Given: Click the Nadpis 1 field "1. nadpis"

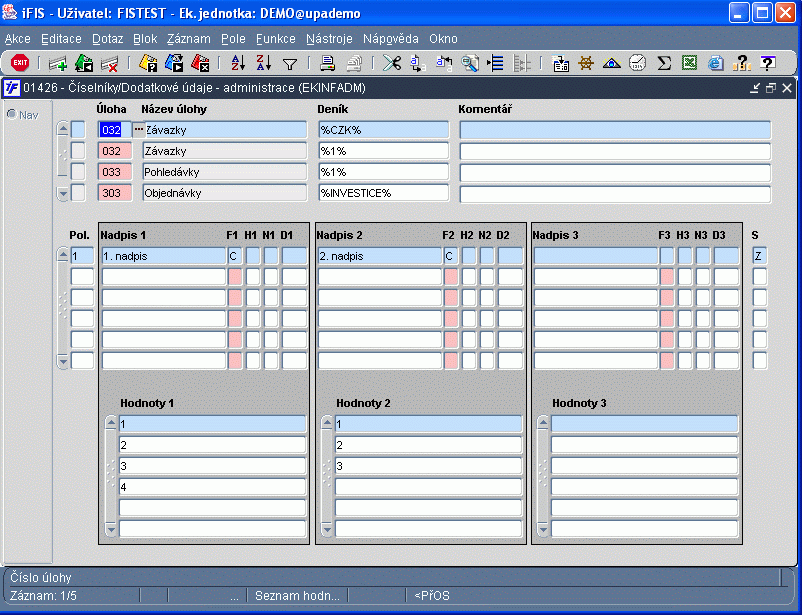Looking at the screenshot, I should [164, 256].
